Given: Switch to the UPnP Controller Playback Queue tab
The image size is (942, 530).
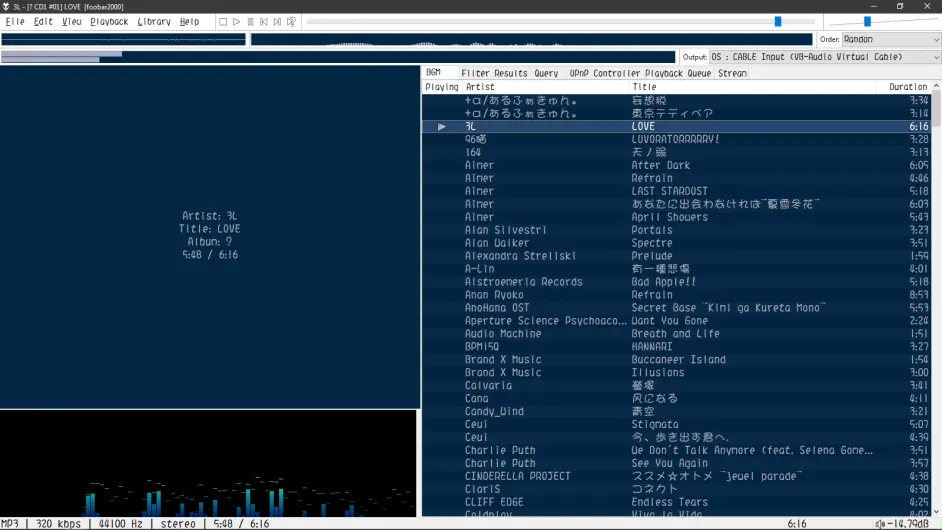Looking at the screenshot, I should coord(640,73).
